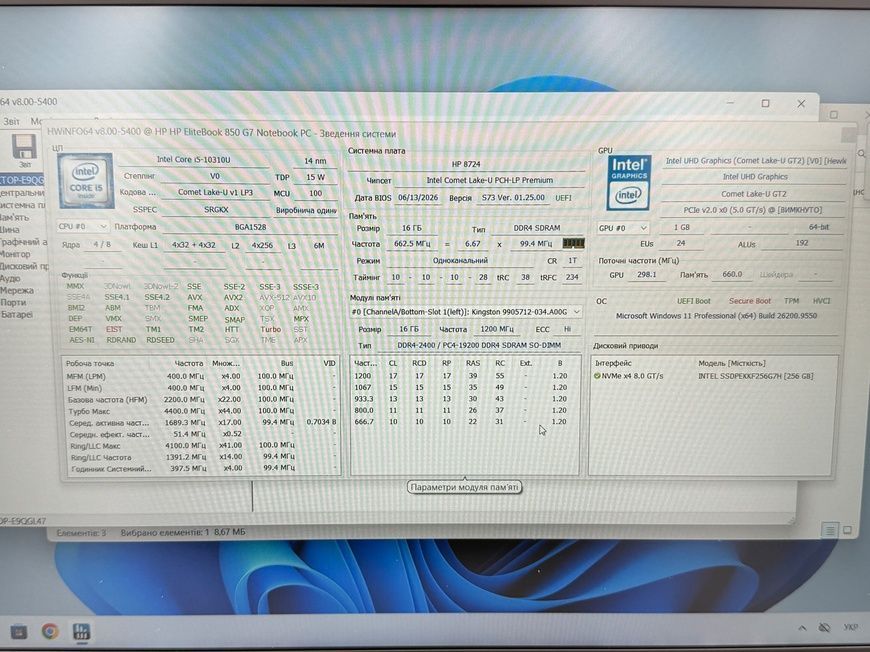Click the EIST feature flag

114,329
